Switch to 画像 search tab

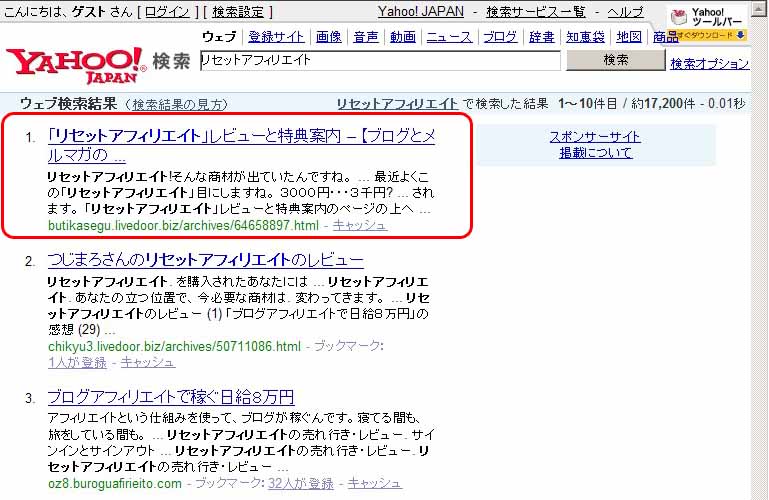(x=329, y=37)
